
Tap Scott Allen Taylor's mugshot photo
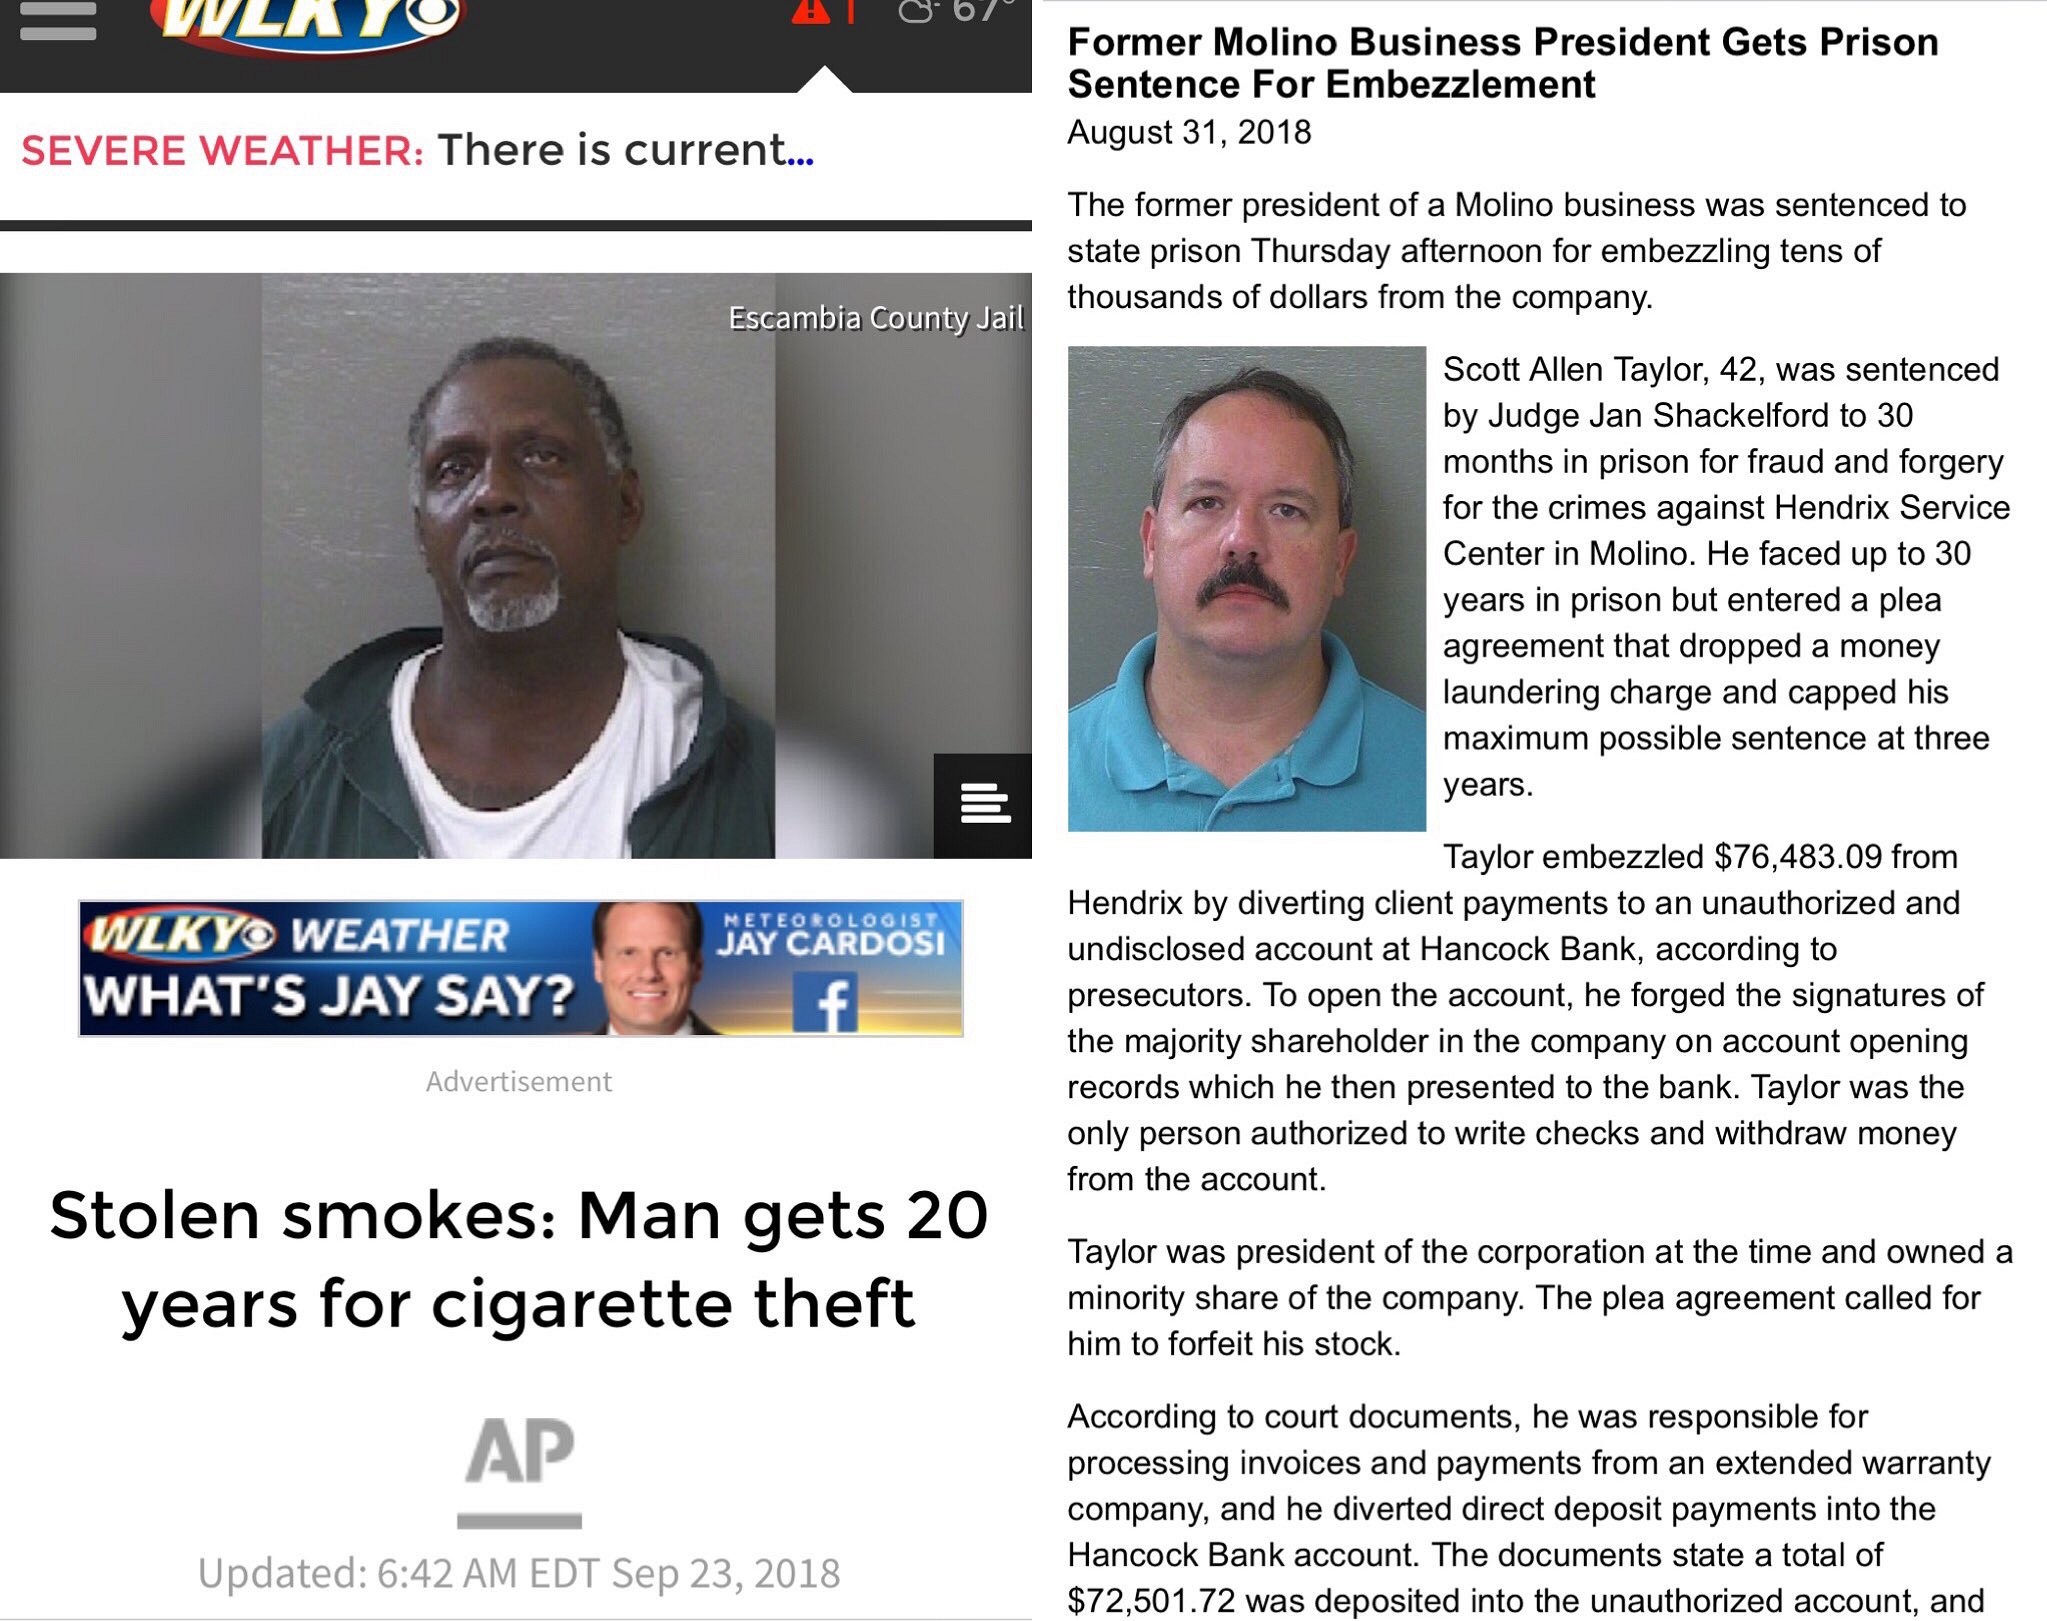pyautogui.click(x=1247, y=589)
